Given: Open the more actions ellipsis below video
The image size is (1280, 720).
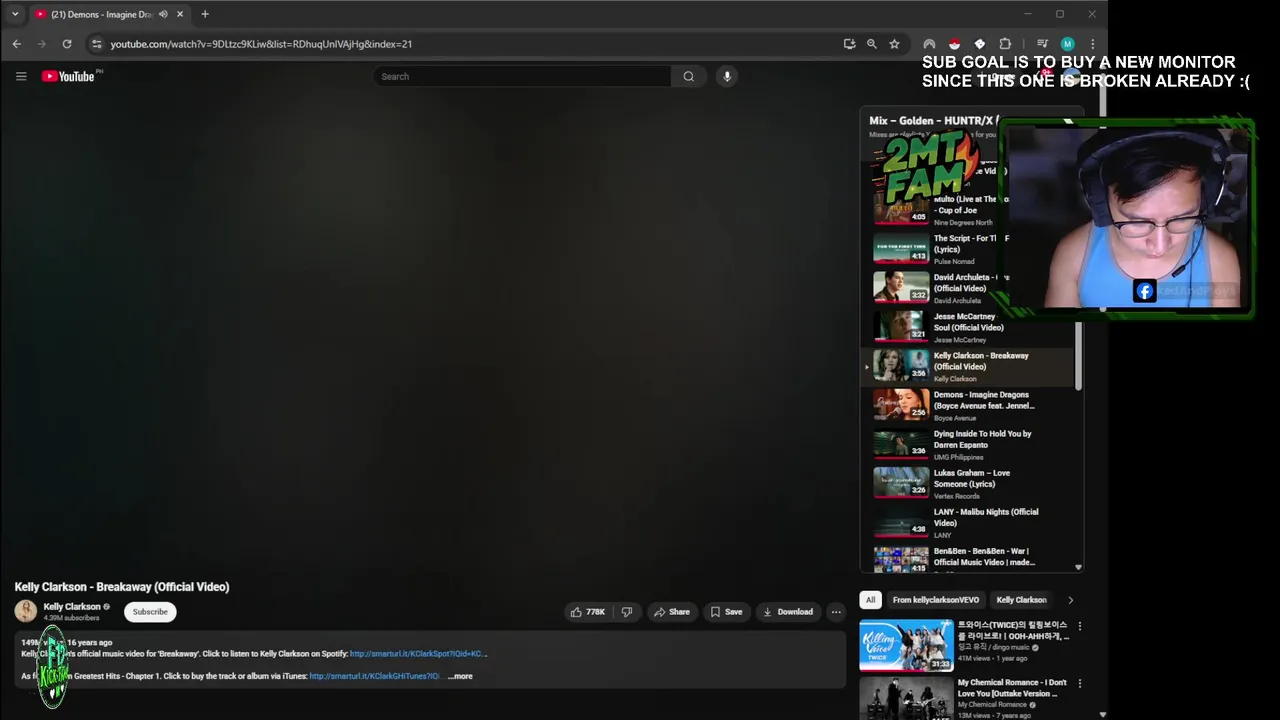Looking at the screenshot, I should (836, 612).
